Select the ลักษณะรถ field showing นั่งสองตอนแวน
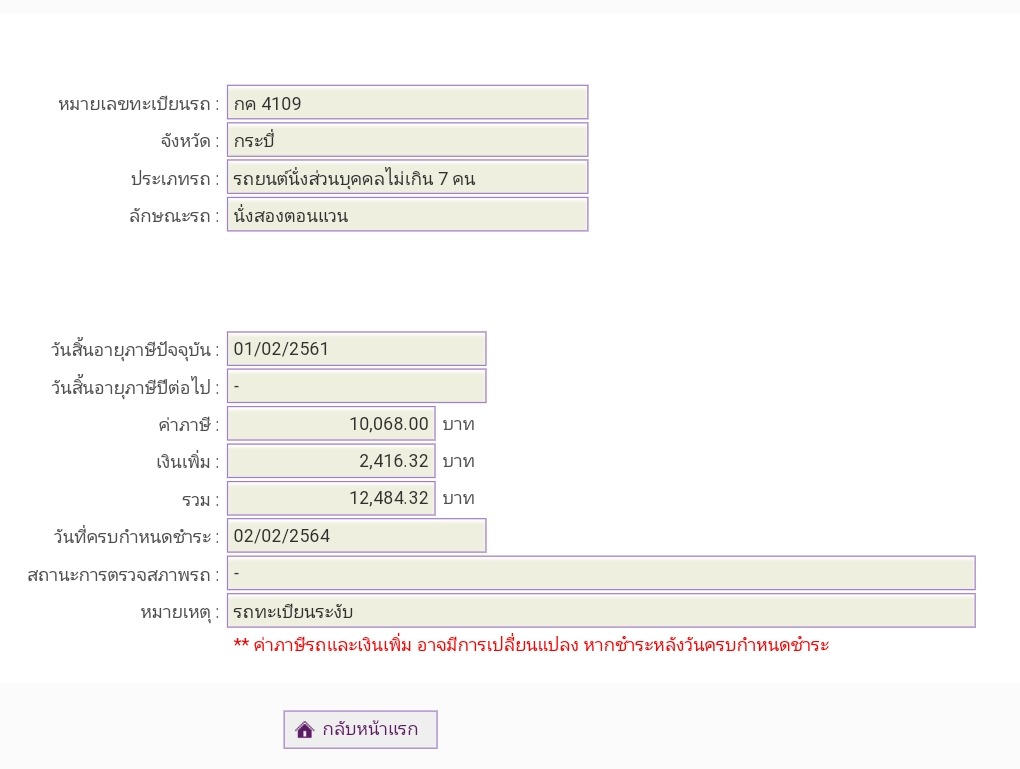This screenshot has height=769, width=1020. pos(407,215)
